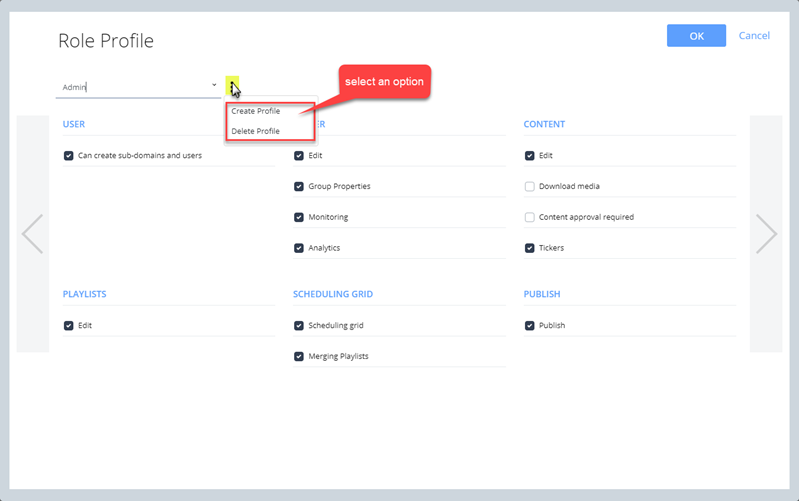Viewport: 799px width, 501px height.
Task: Uncheck the Tickers checkbox
Action: (x=530, y=248)
